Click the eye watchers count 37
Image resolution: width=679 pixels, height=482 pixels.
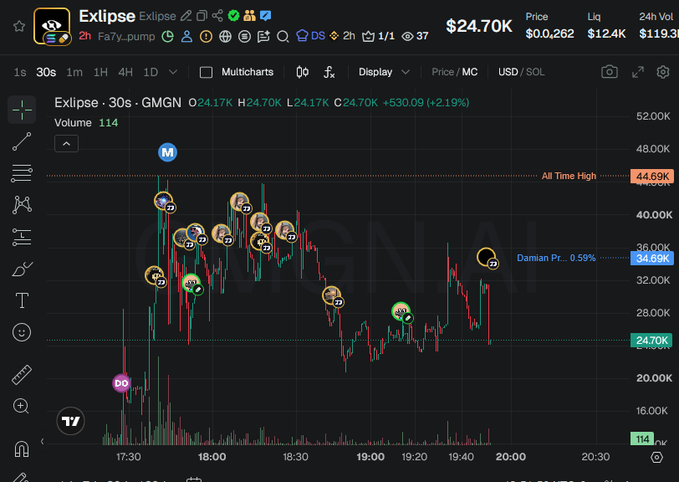(415, 36)
